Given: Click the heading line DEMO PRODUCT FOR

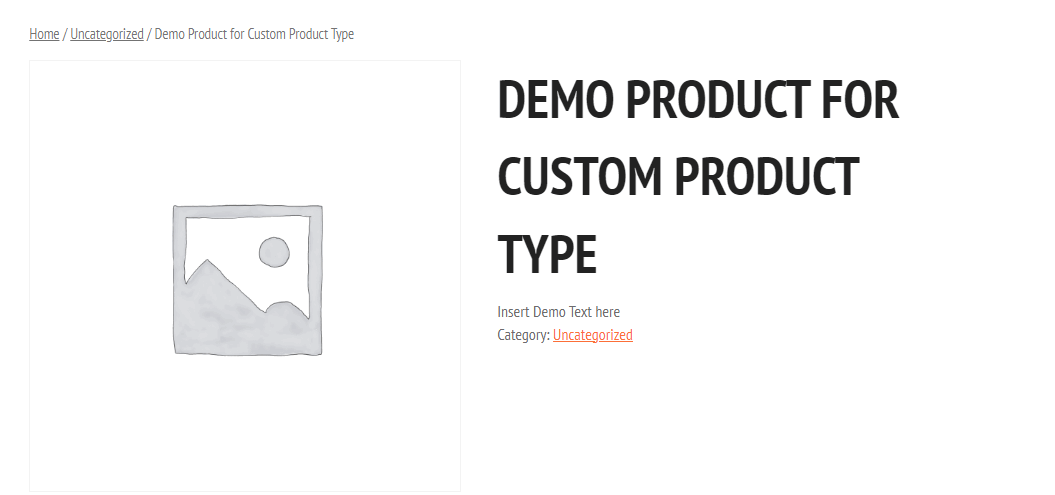Looking at the screenshot, I should coord(698,100).
